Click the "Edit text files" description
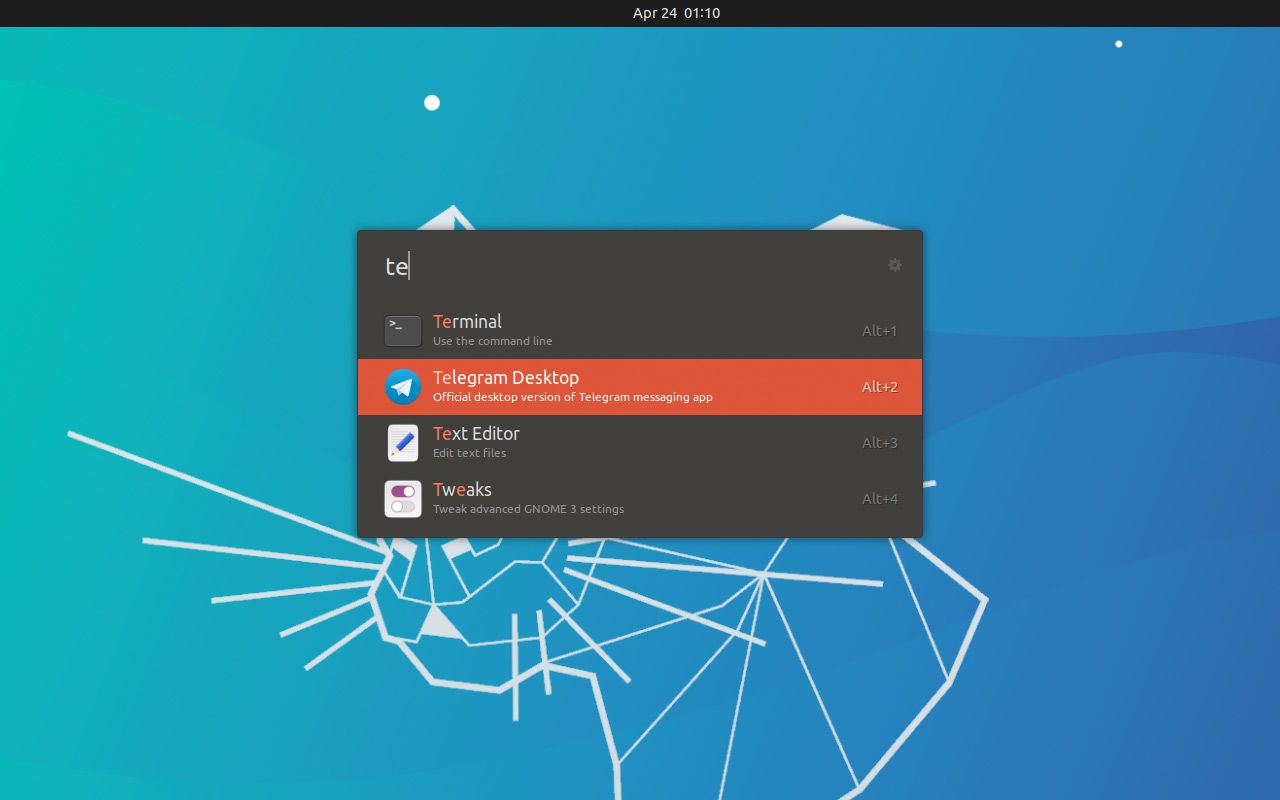The width and height of the screenshot is (1280, 800). tap(469, 453)
